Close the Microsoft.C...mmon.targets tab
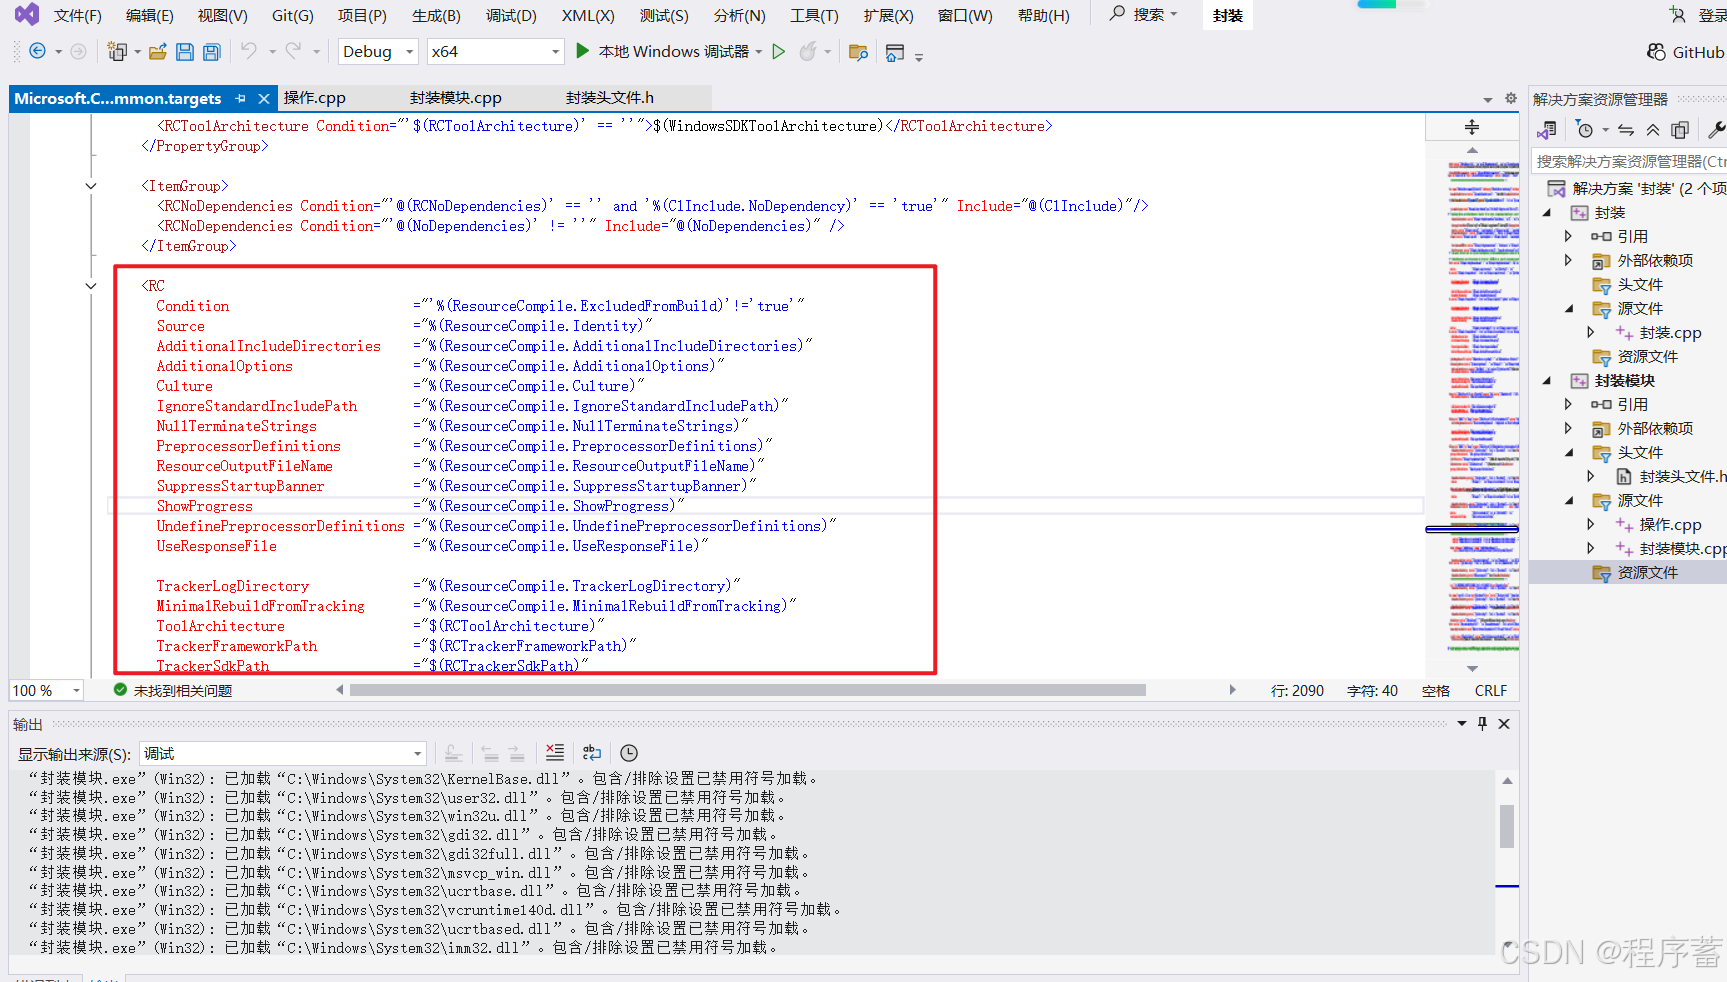The width and height of the screenshot is (1727, 982). (264, 98)
